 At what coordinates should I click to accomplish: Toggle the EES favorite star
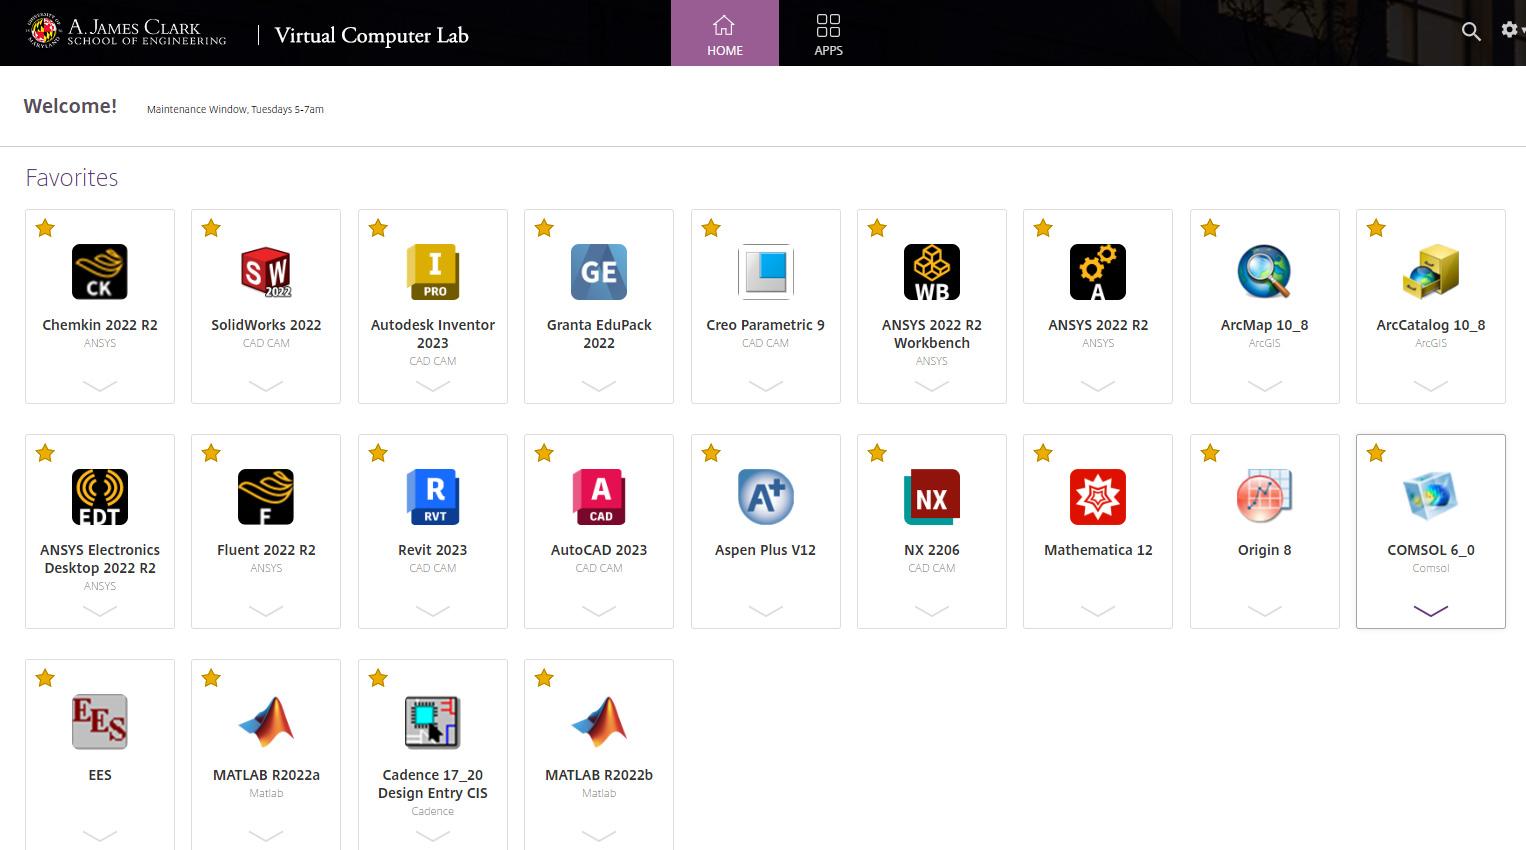click(45, 678)
